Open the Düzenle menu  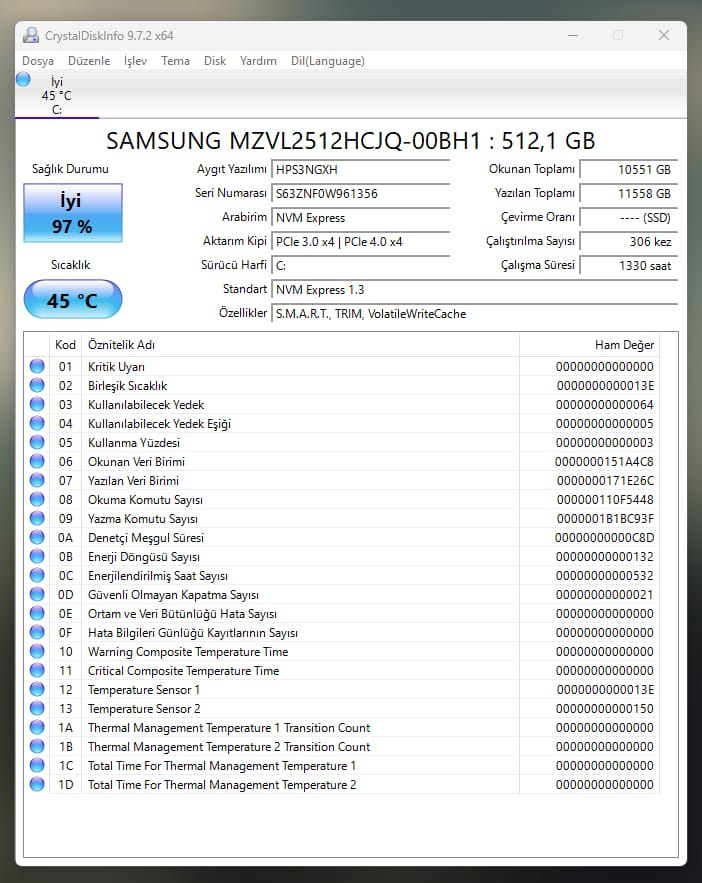coord(89,61)
